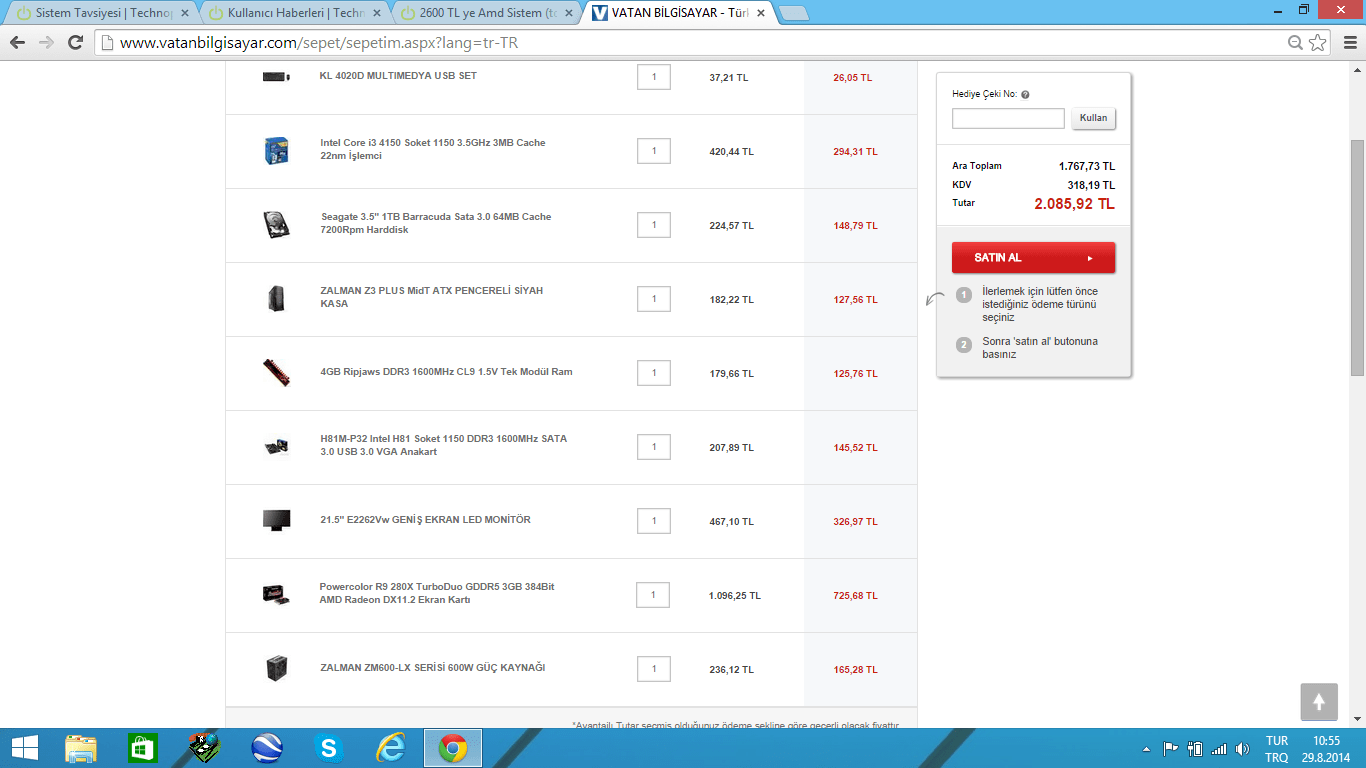Click the KL 4020D USB set product image

276,77
